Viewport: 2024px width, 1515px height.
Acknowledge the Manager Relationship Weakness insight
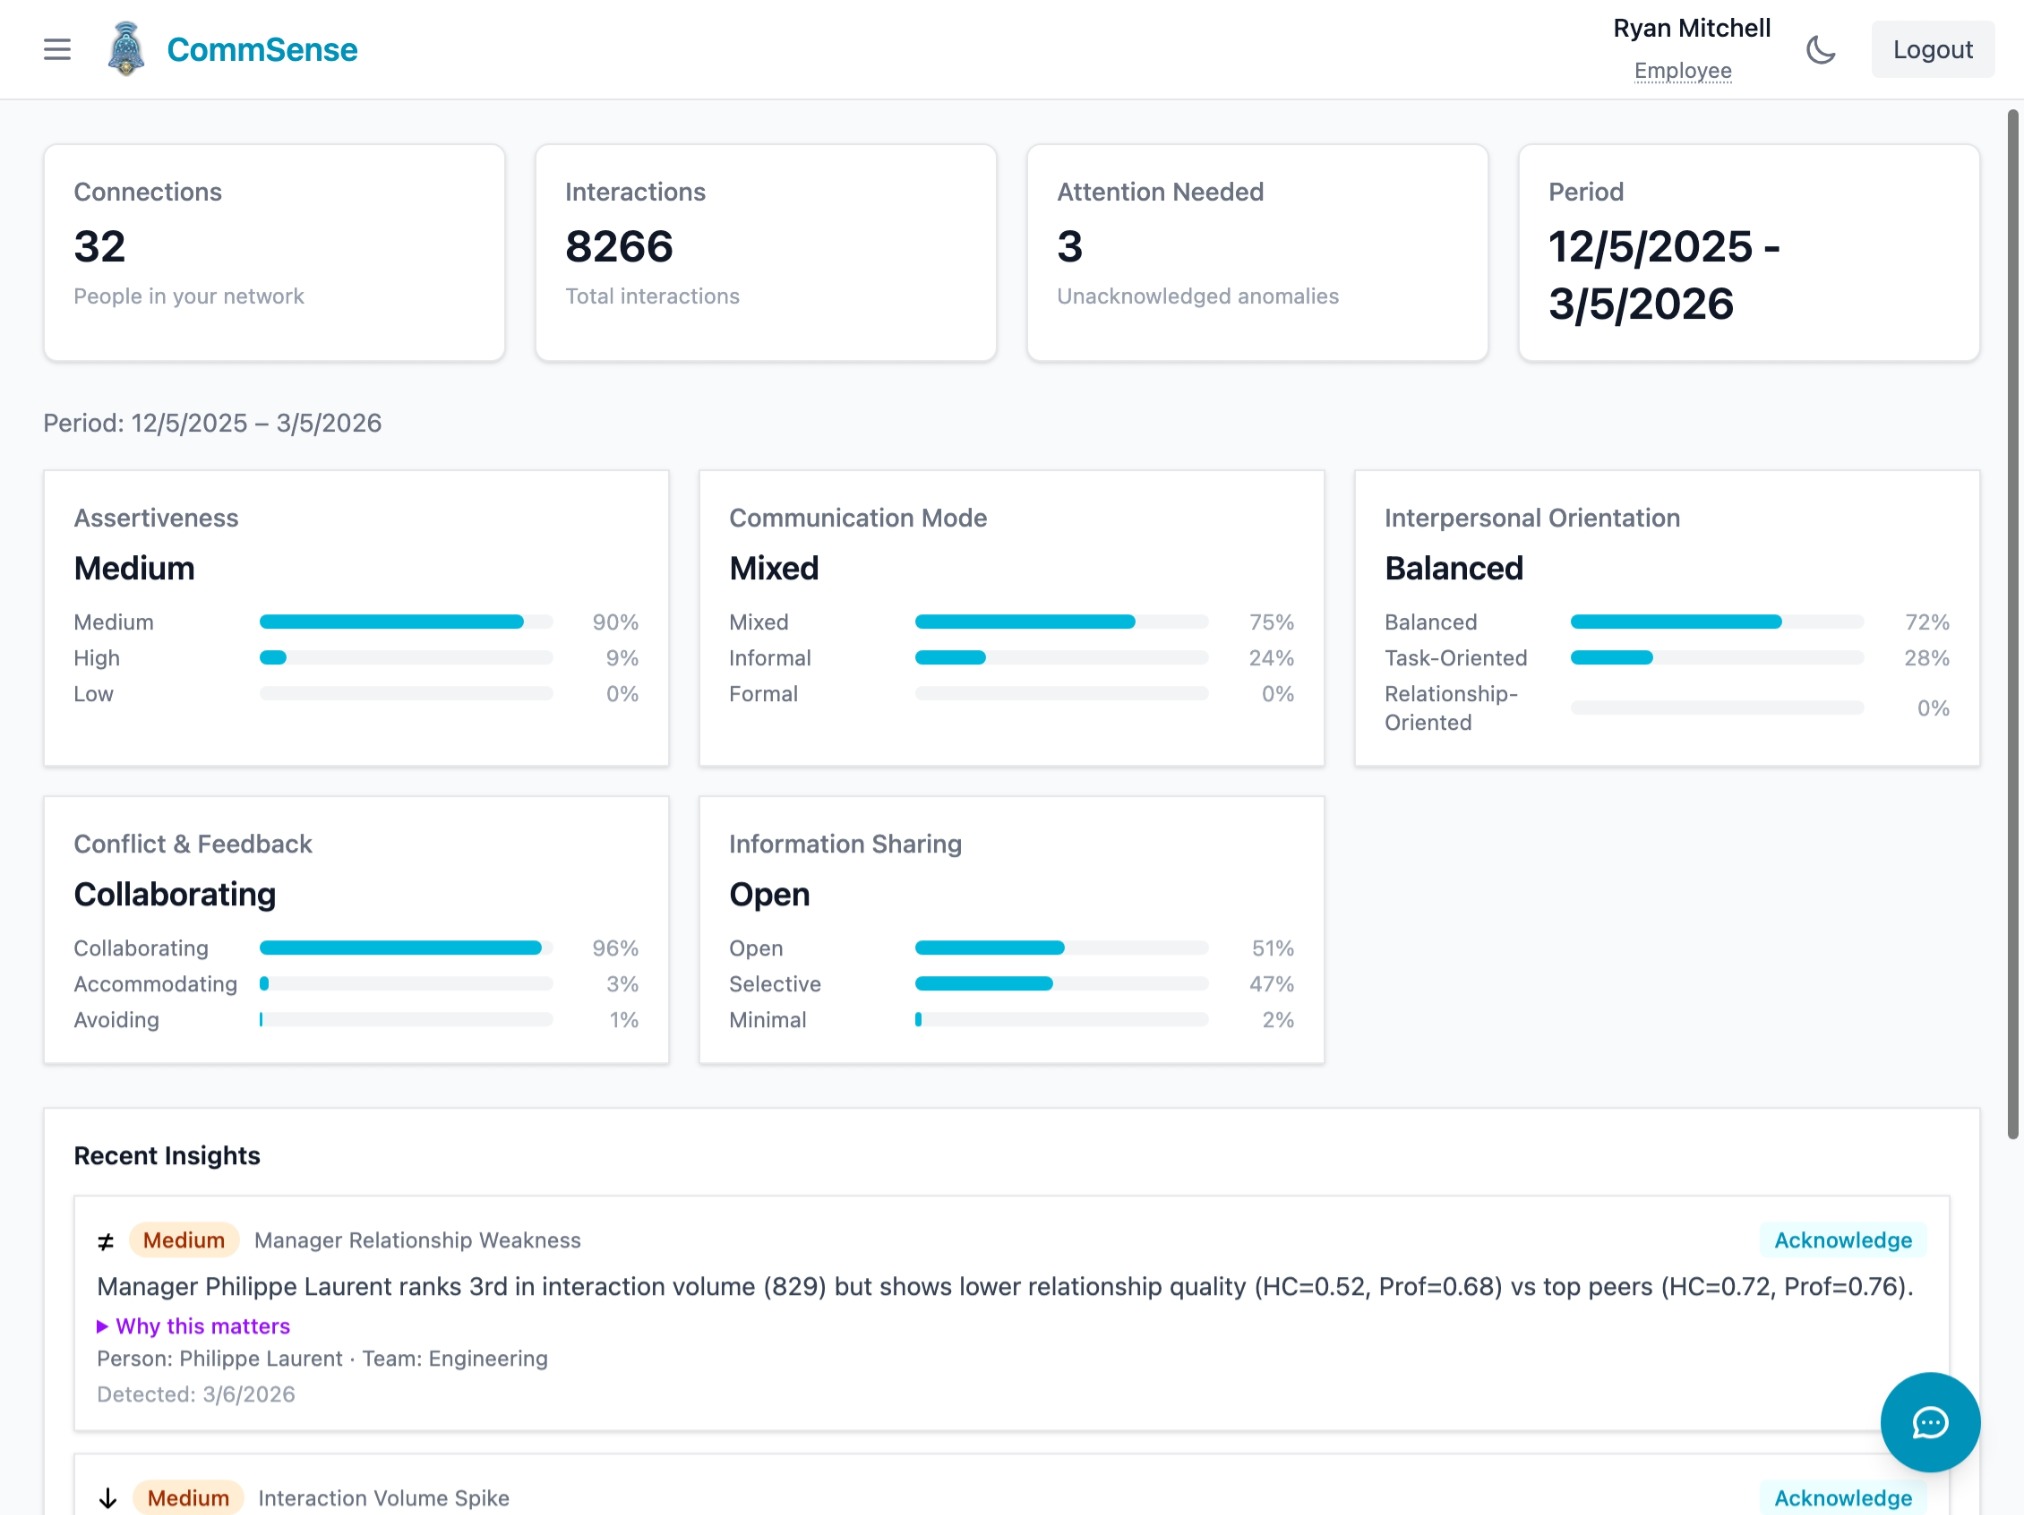pos(1842,1240)
